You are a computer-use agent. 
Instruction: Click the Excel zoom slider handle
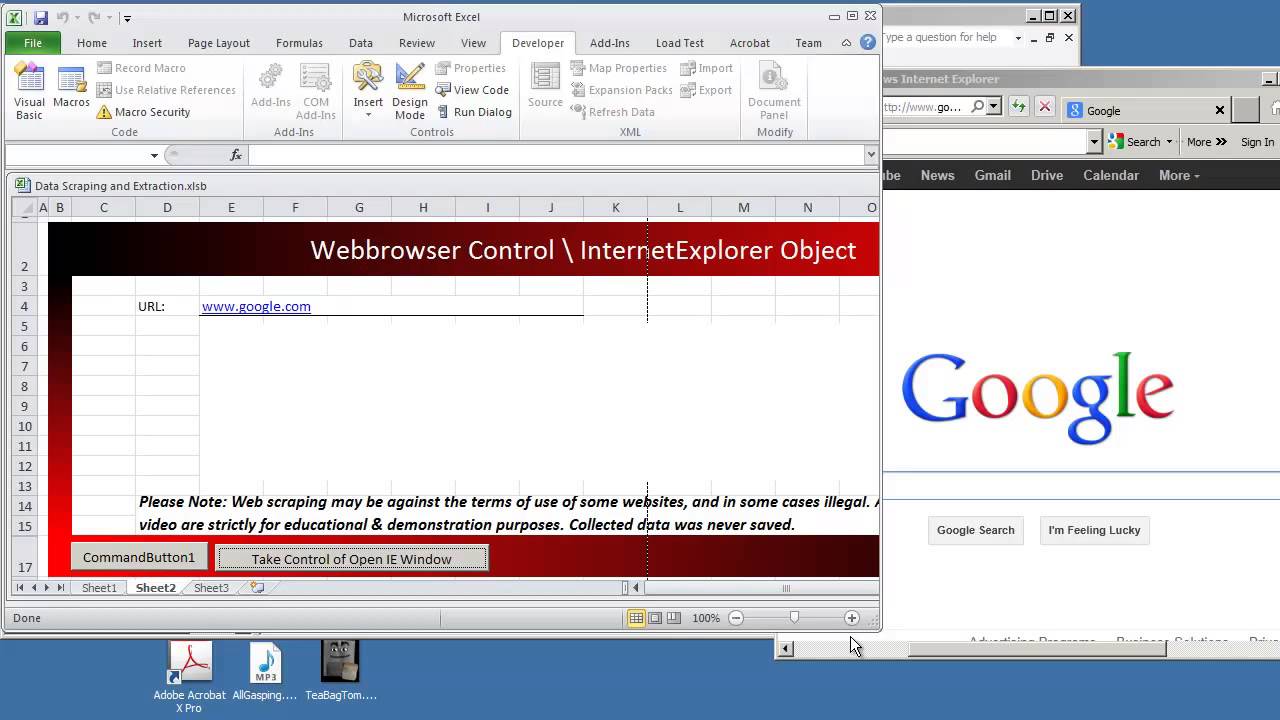click(x=794, y=618)
